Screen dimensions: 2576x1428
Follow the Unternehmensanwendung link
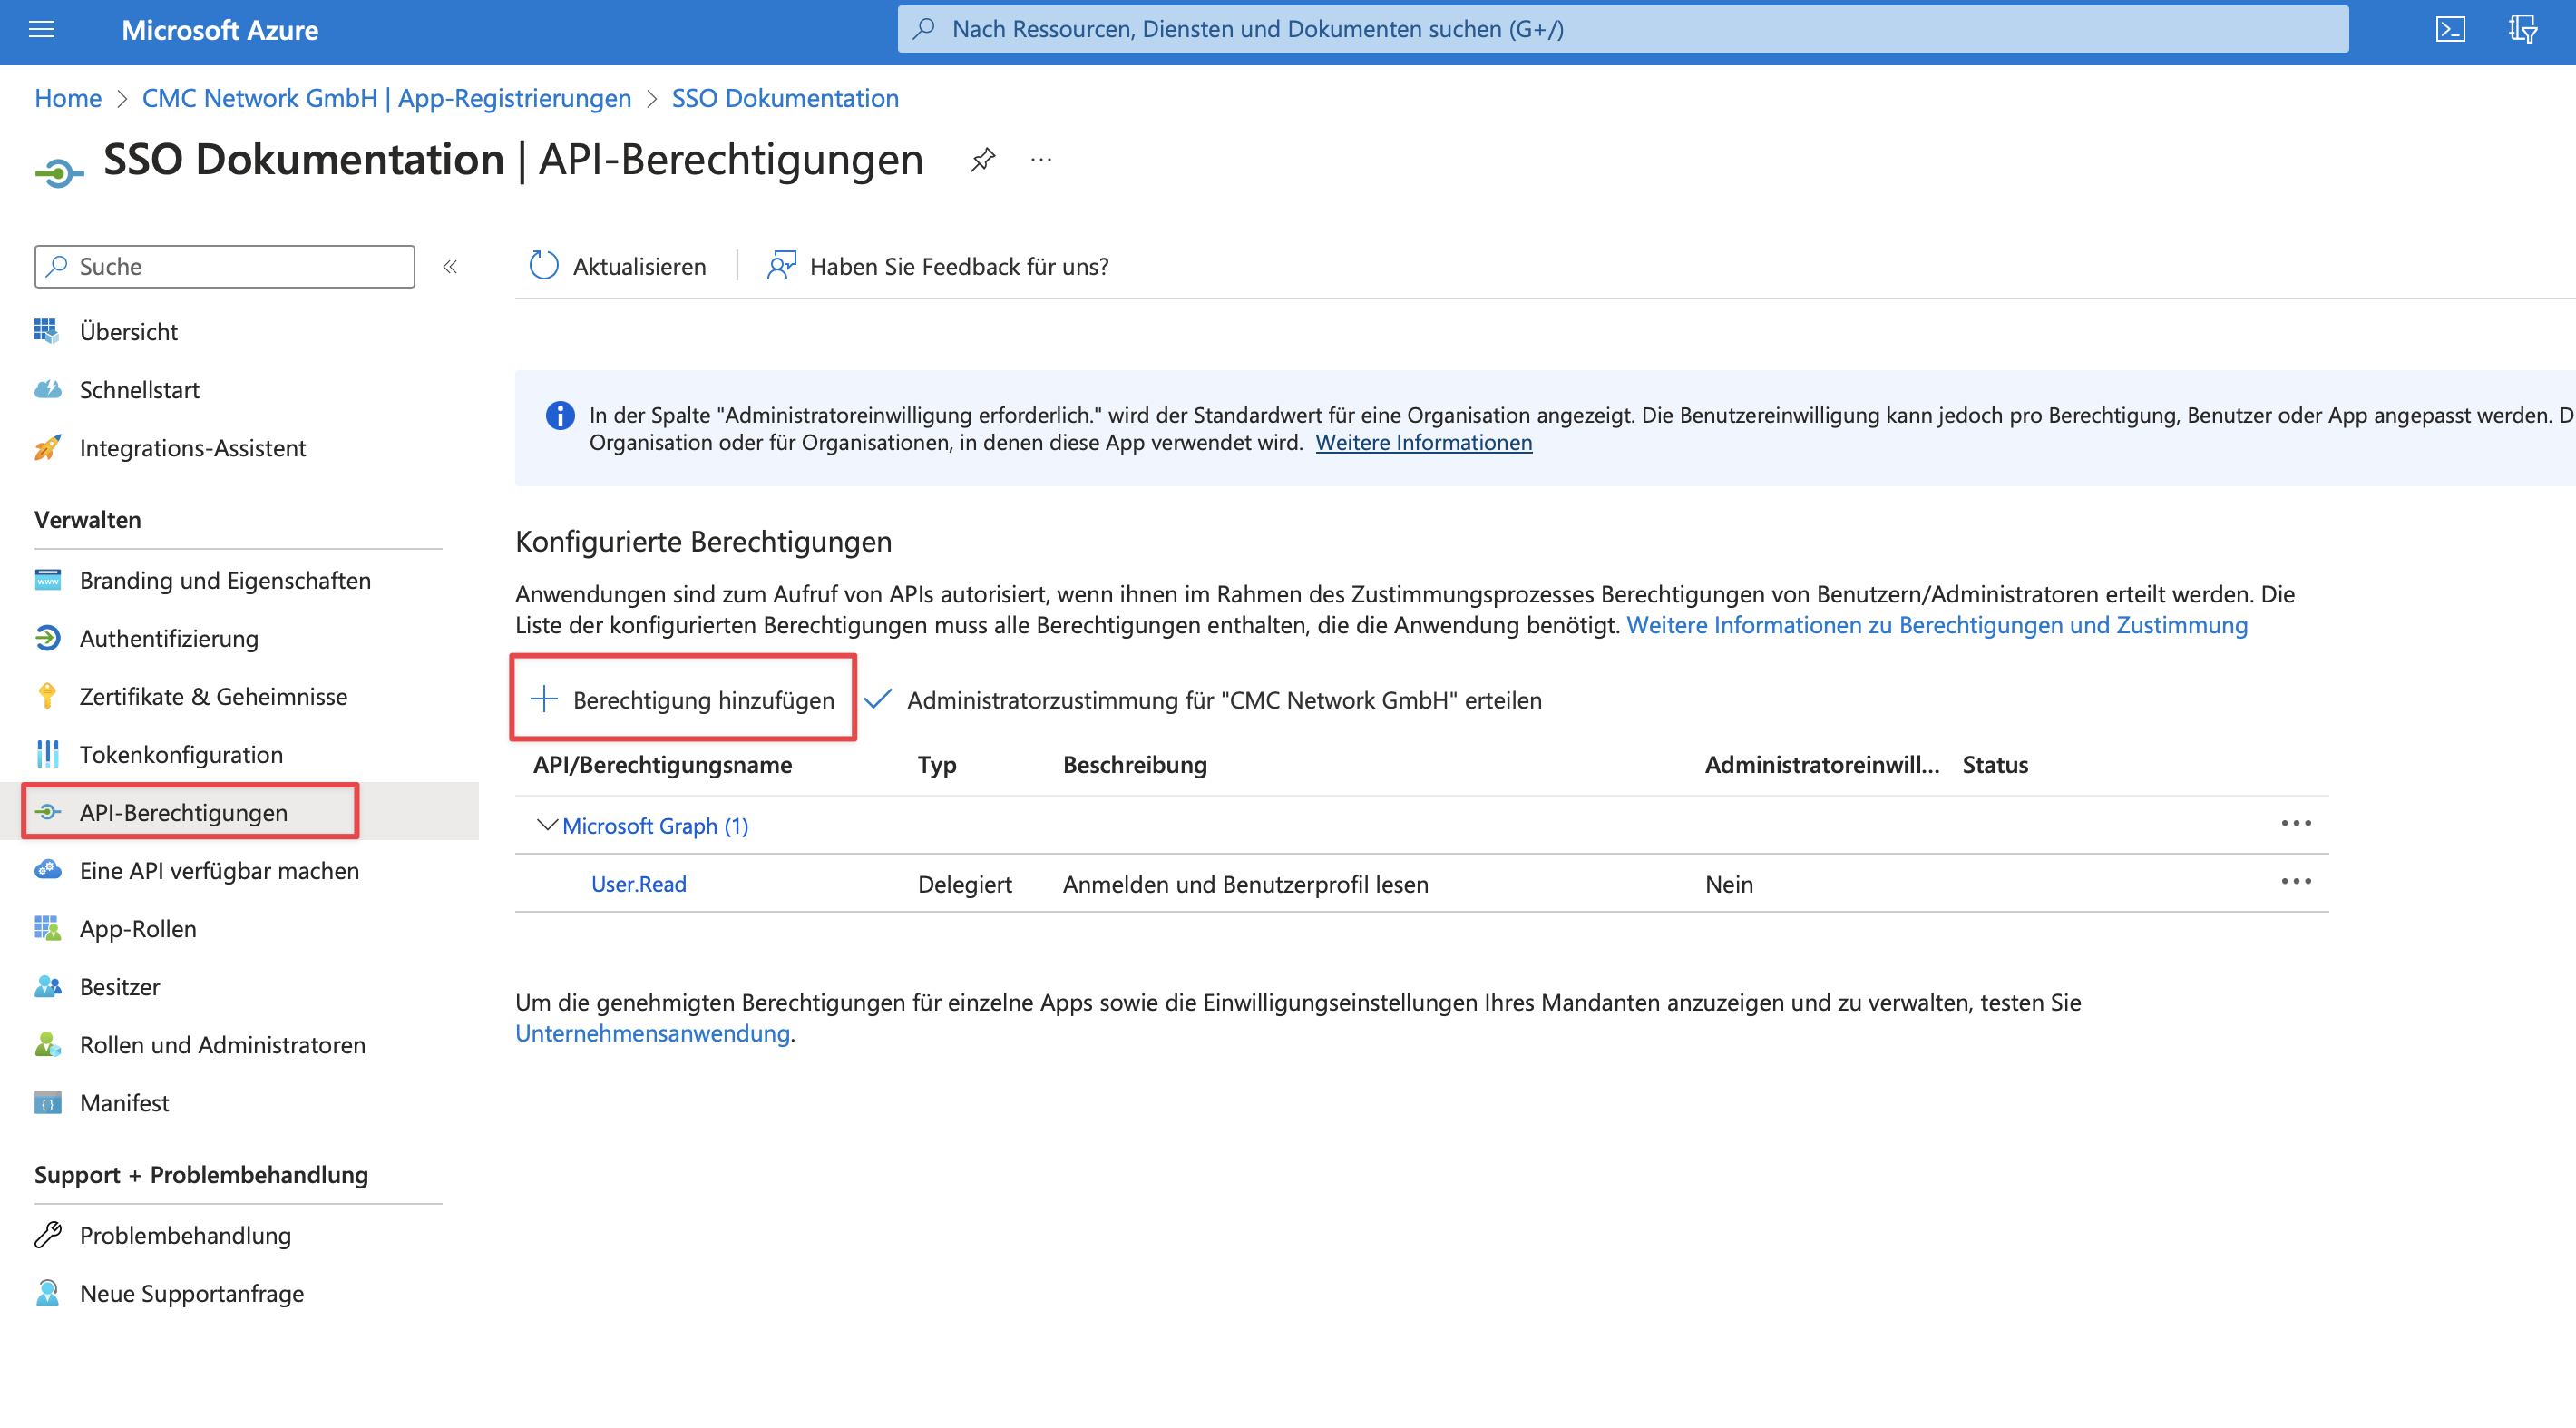click(x=652, y=1033)
